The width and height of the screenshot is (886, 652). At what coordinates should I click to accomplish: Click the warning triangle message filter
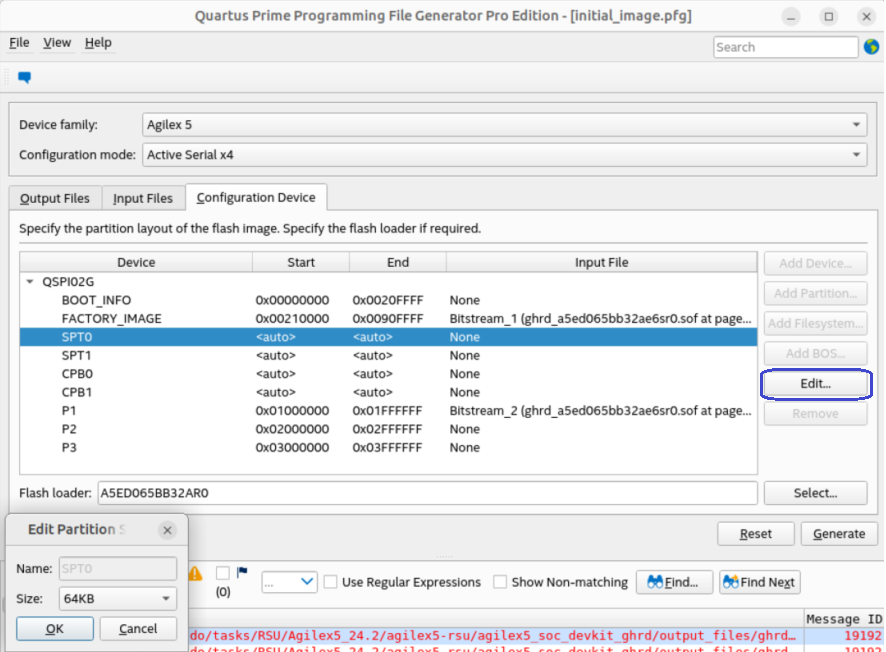[x=195, y=573]
